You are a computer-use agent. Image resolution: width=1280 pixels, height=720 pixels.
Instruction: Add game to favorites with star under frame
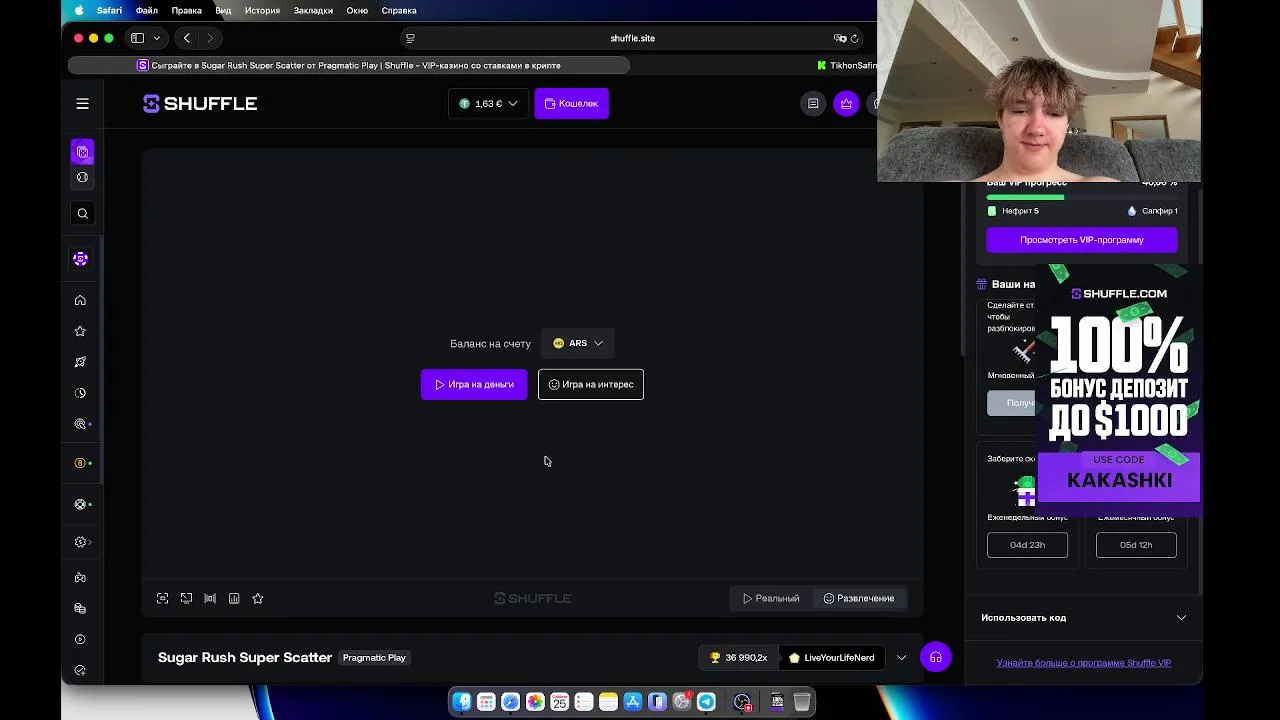258,599
